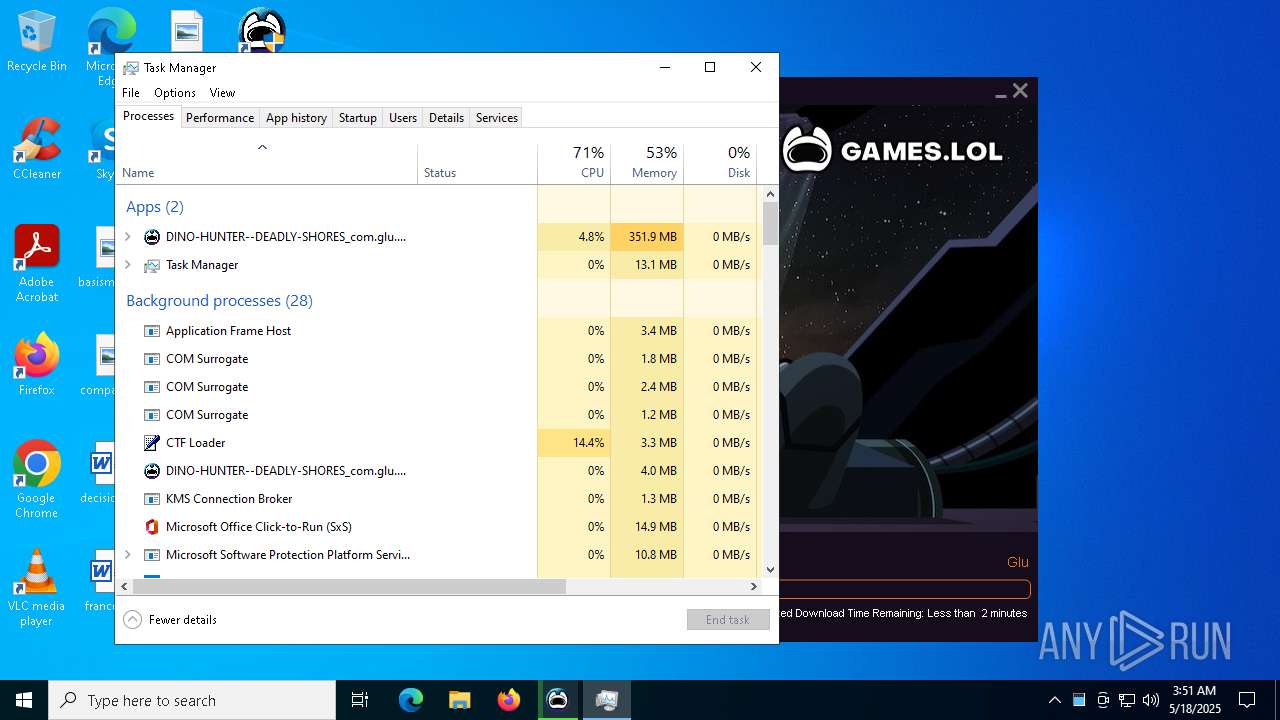This screenshot has height=720, width=1280.
Task: Click the vertical scrollbar thumb in process list
Action: [770, 223]
